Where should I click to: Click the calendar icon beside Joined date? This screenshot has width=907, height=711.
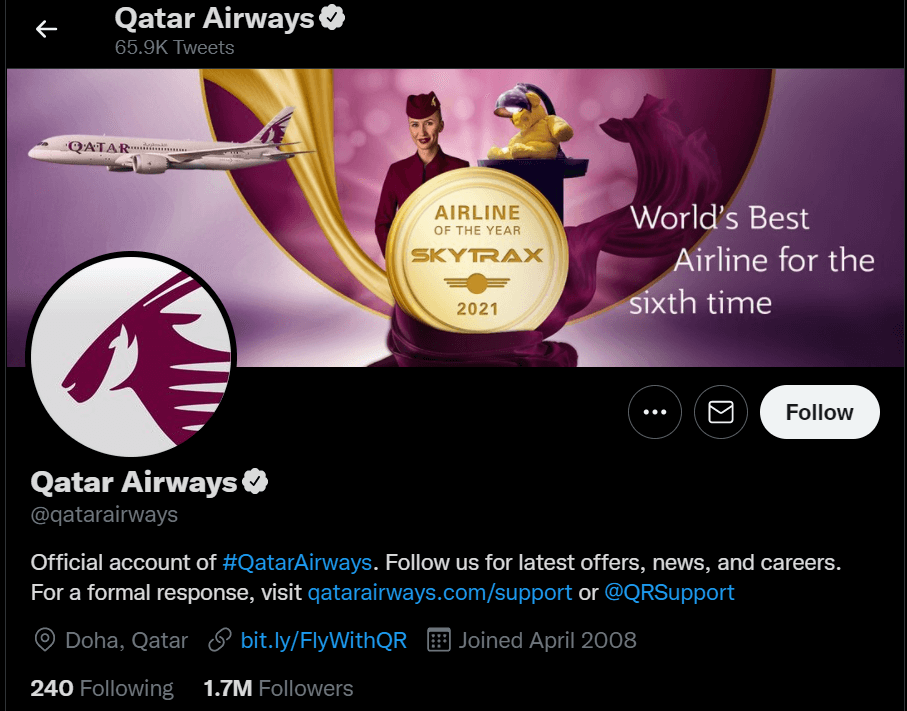pos(438,640)
